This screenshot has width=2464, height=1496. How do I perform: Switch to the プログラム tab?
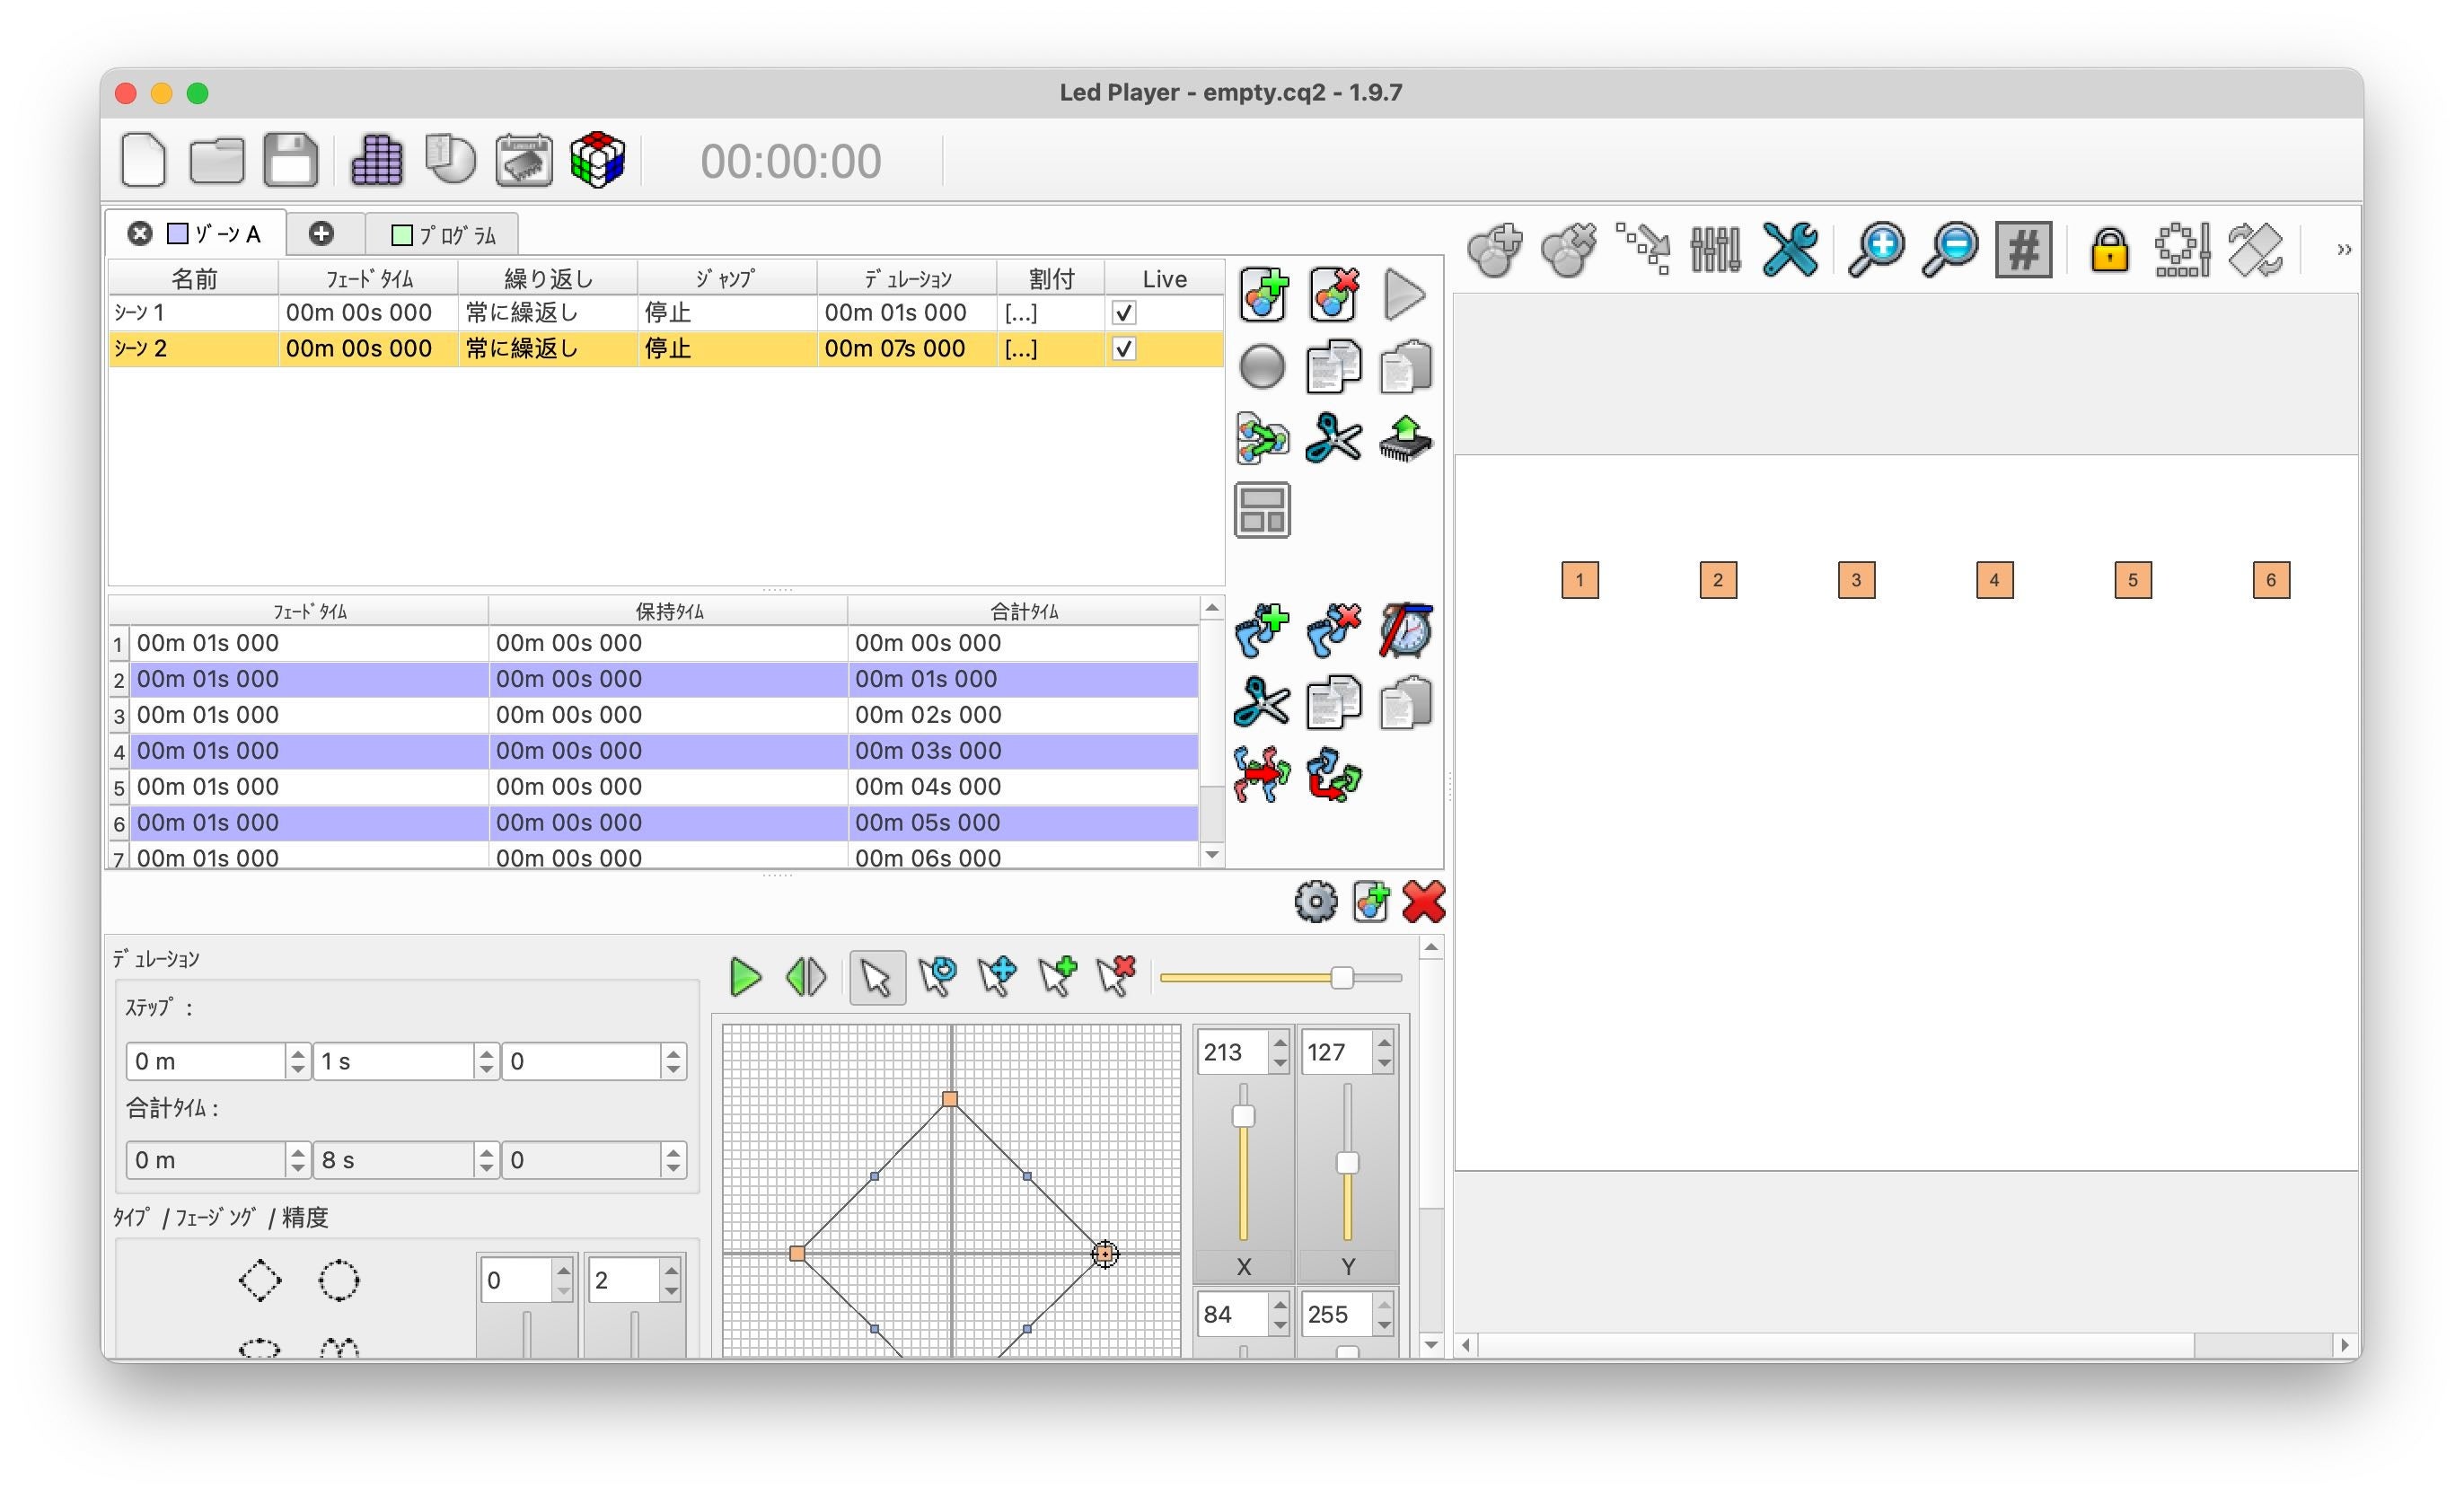coord(443,235)
